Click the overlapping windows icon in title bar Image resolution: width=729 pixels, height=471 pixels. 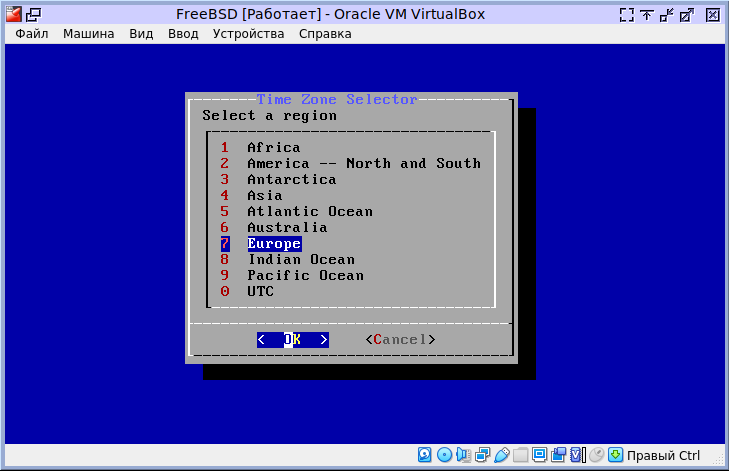[x=33, y=15]
